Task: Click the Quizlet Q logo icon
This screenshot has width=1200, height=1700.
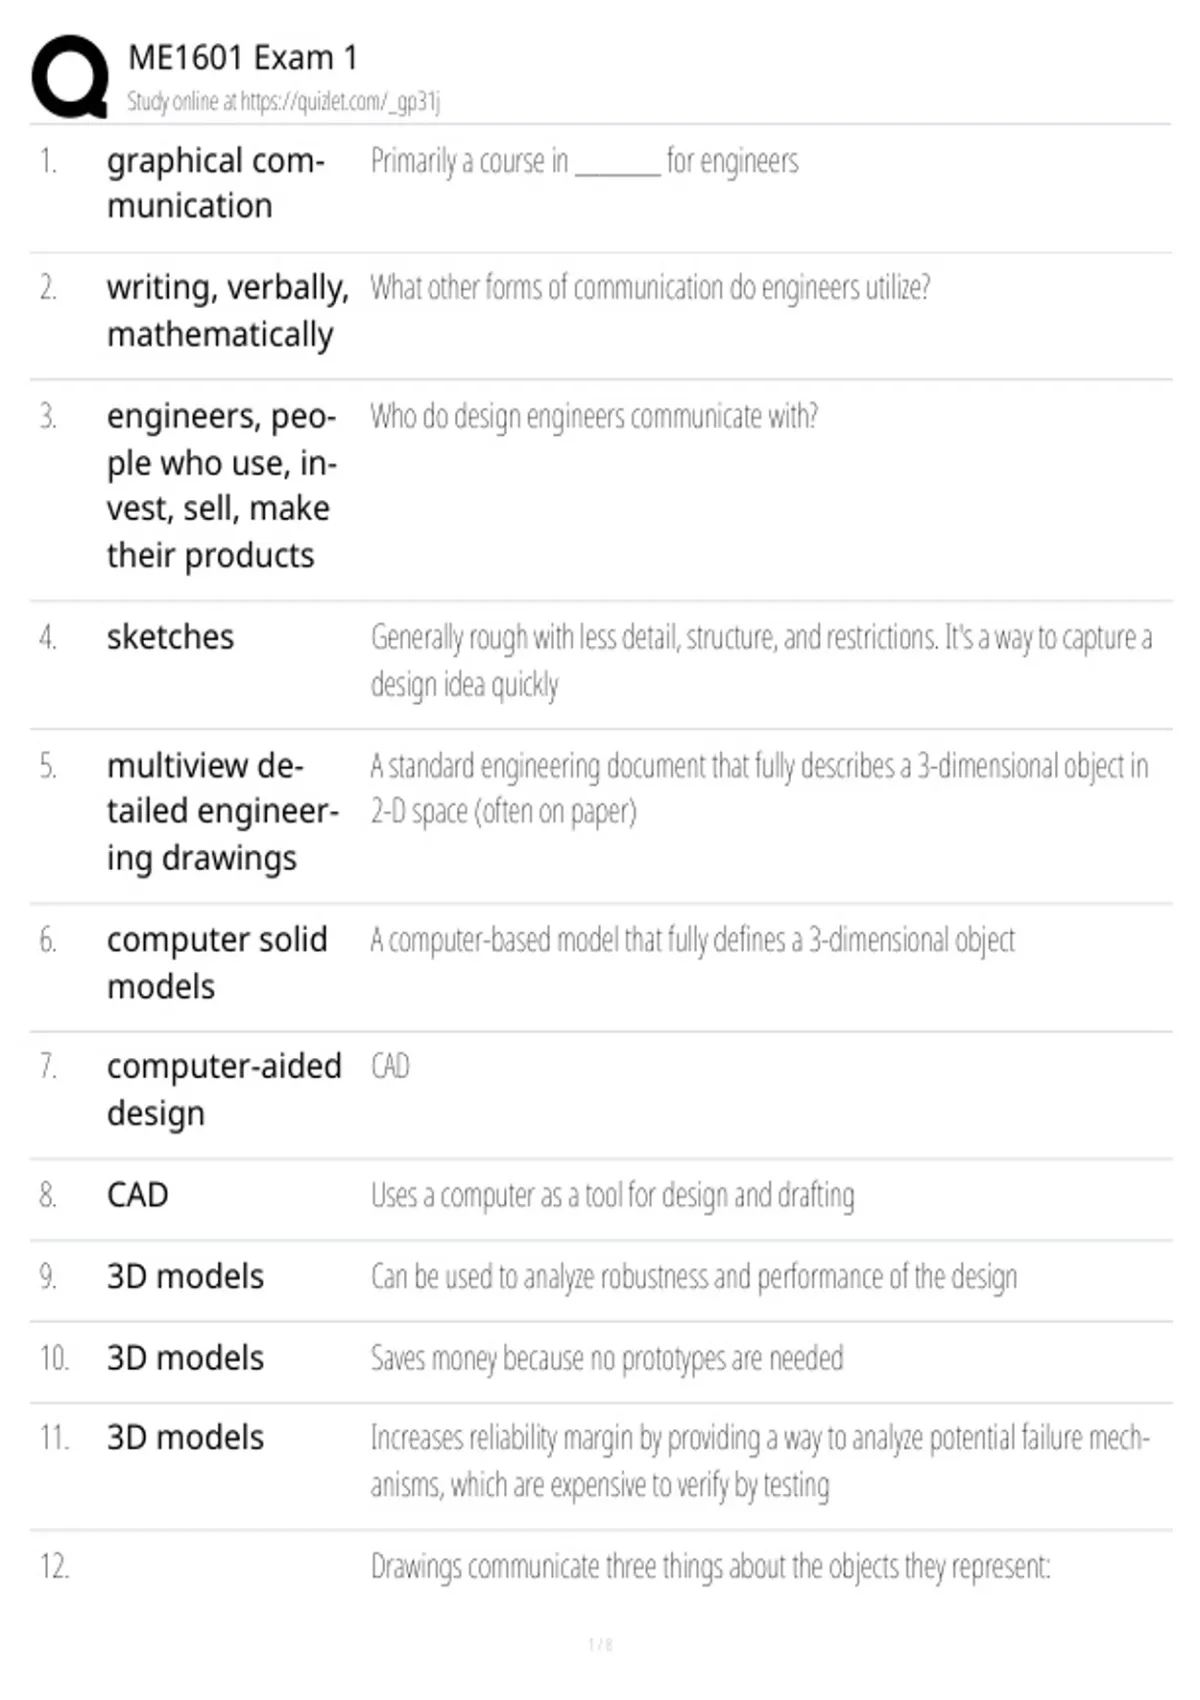Action: 70,77
